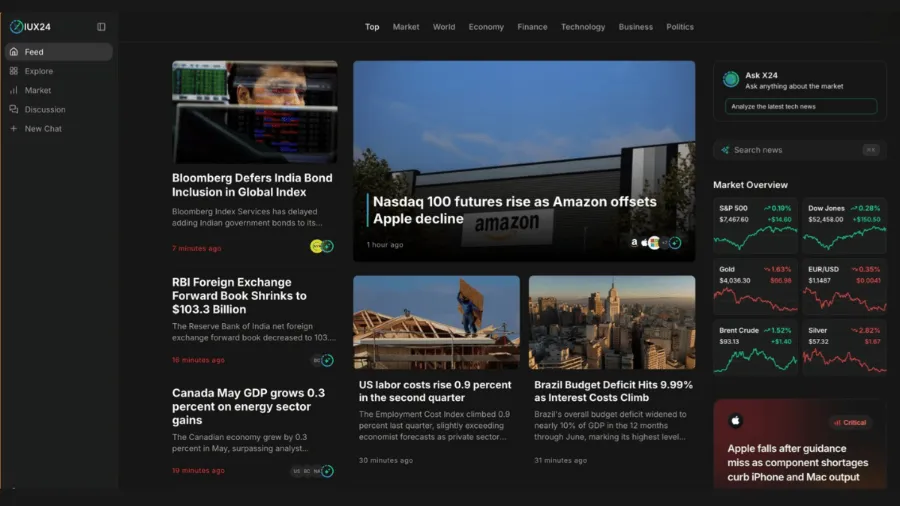
Task: Select the Top tab
Action: click(x=372, y=27)
